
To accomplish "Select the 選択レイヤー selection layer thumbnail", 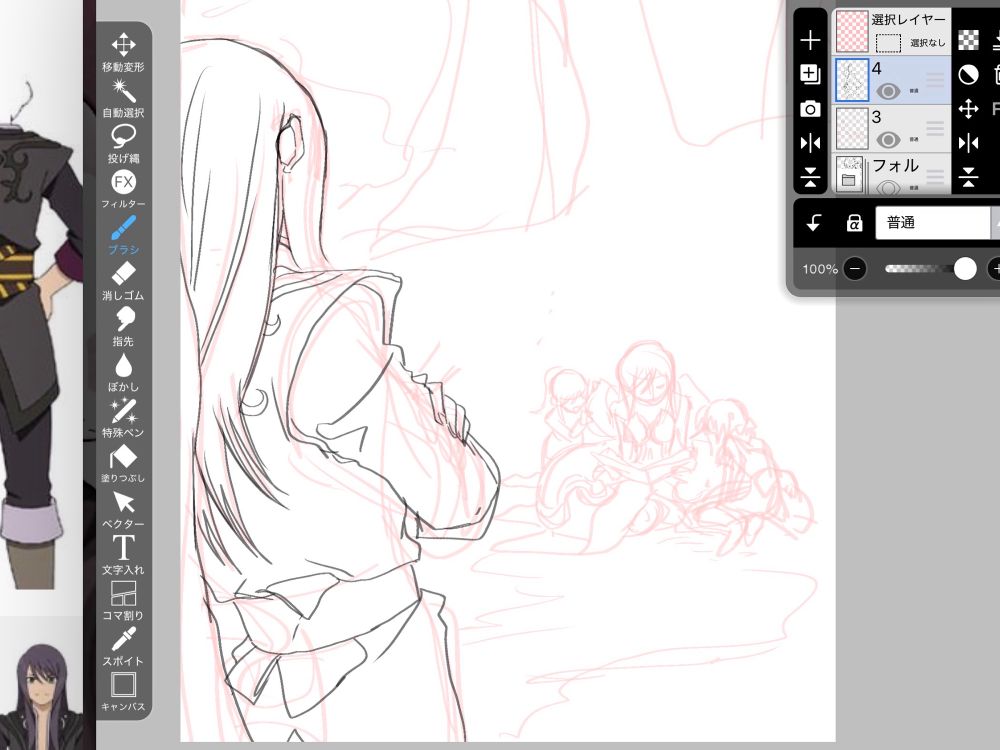I will coord(852,31).
